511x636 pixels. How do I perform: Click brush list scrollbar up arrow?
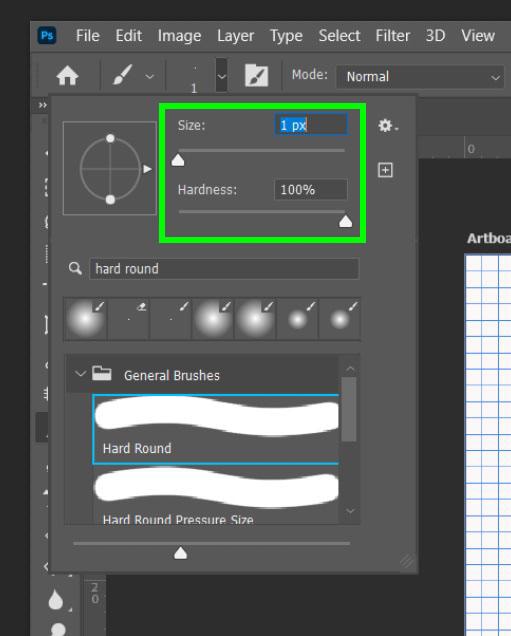(350, 369)
